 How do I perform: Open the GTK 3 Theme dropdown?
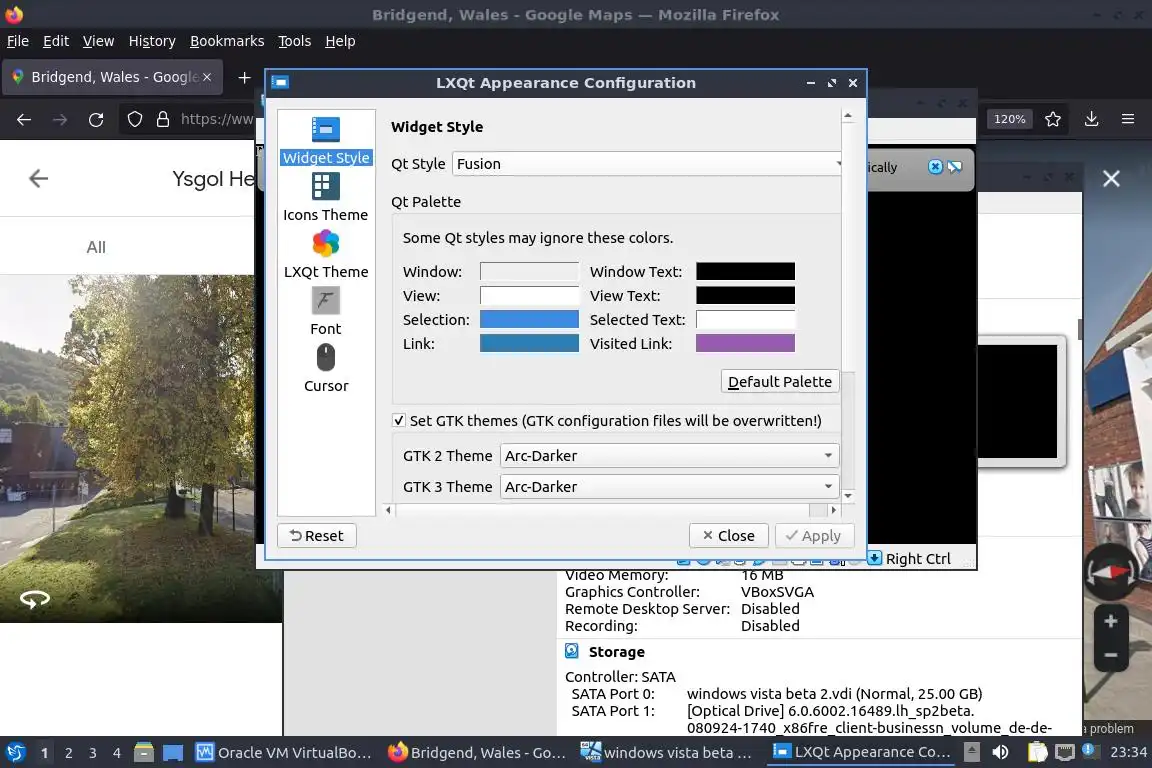pos(669,487)
